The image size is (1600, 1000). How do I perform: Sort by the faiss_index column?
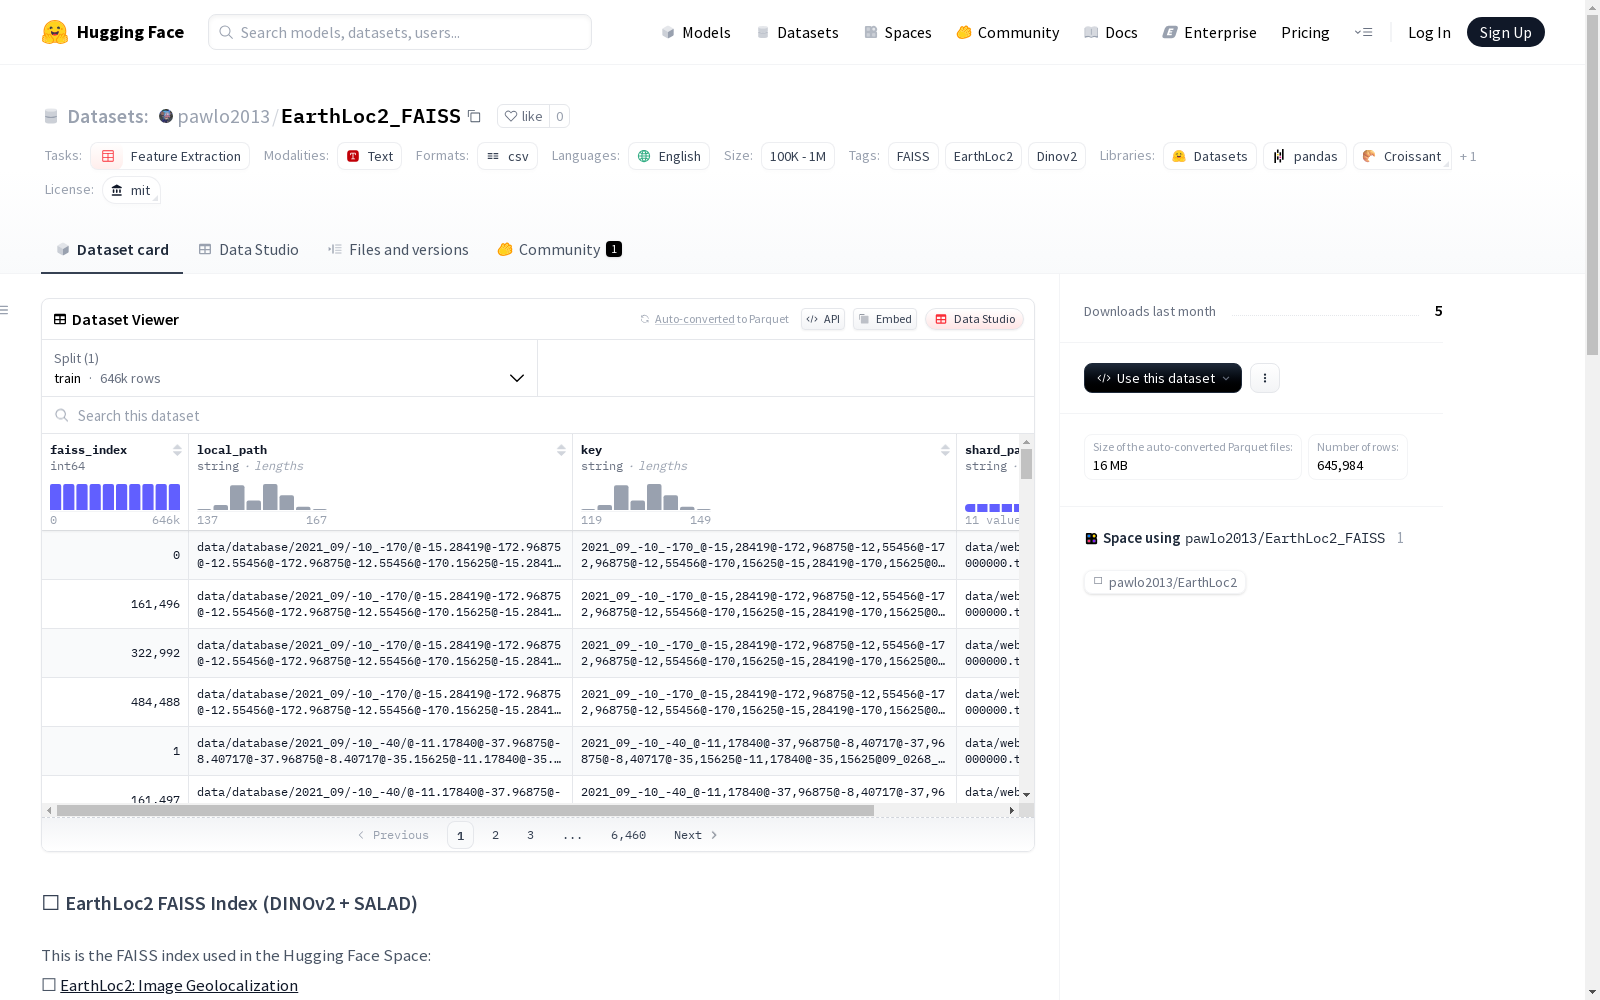click(177, 450)
